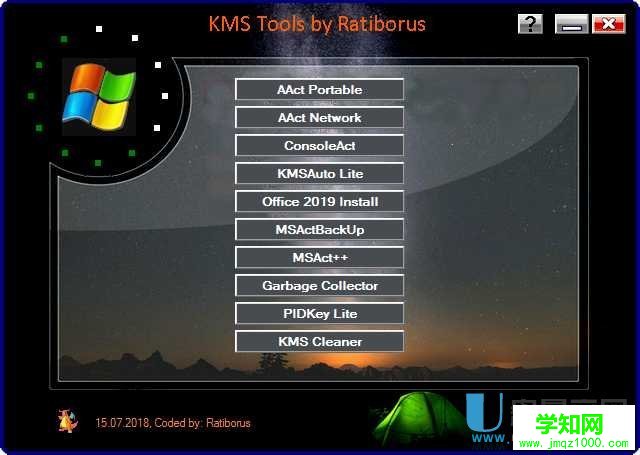
Task: Open MSActBackUp utility
Action: (319, 230)
